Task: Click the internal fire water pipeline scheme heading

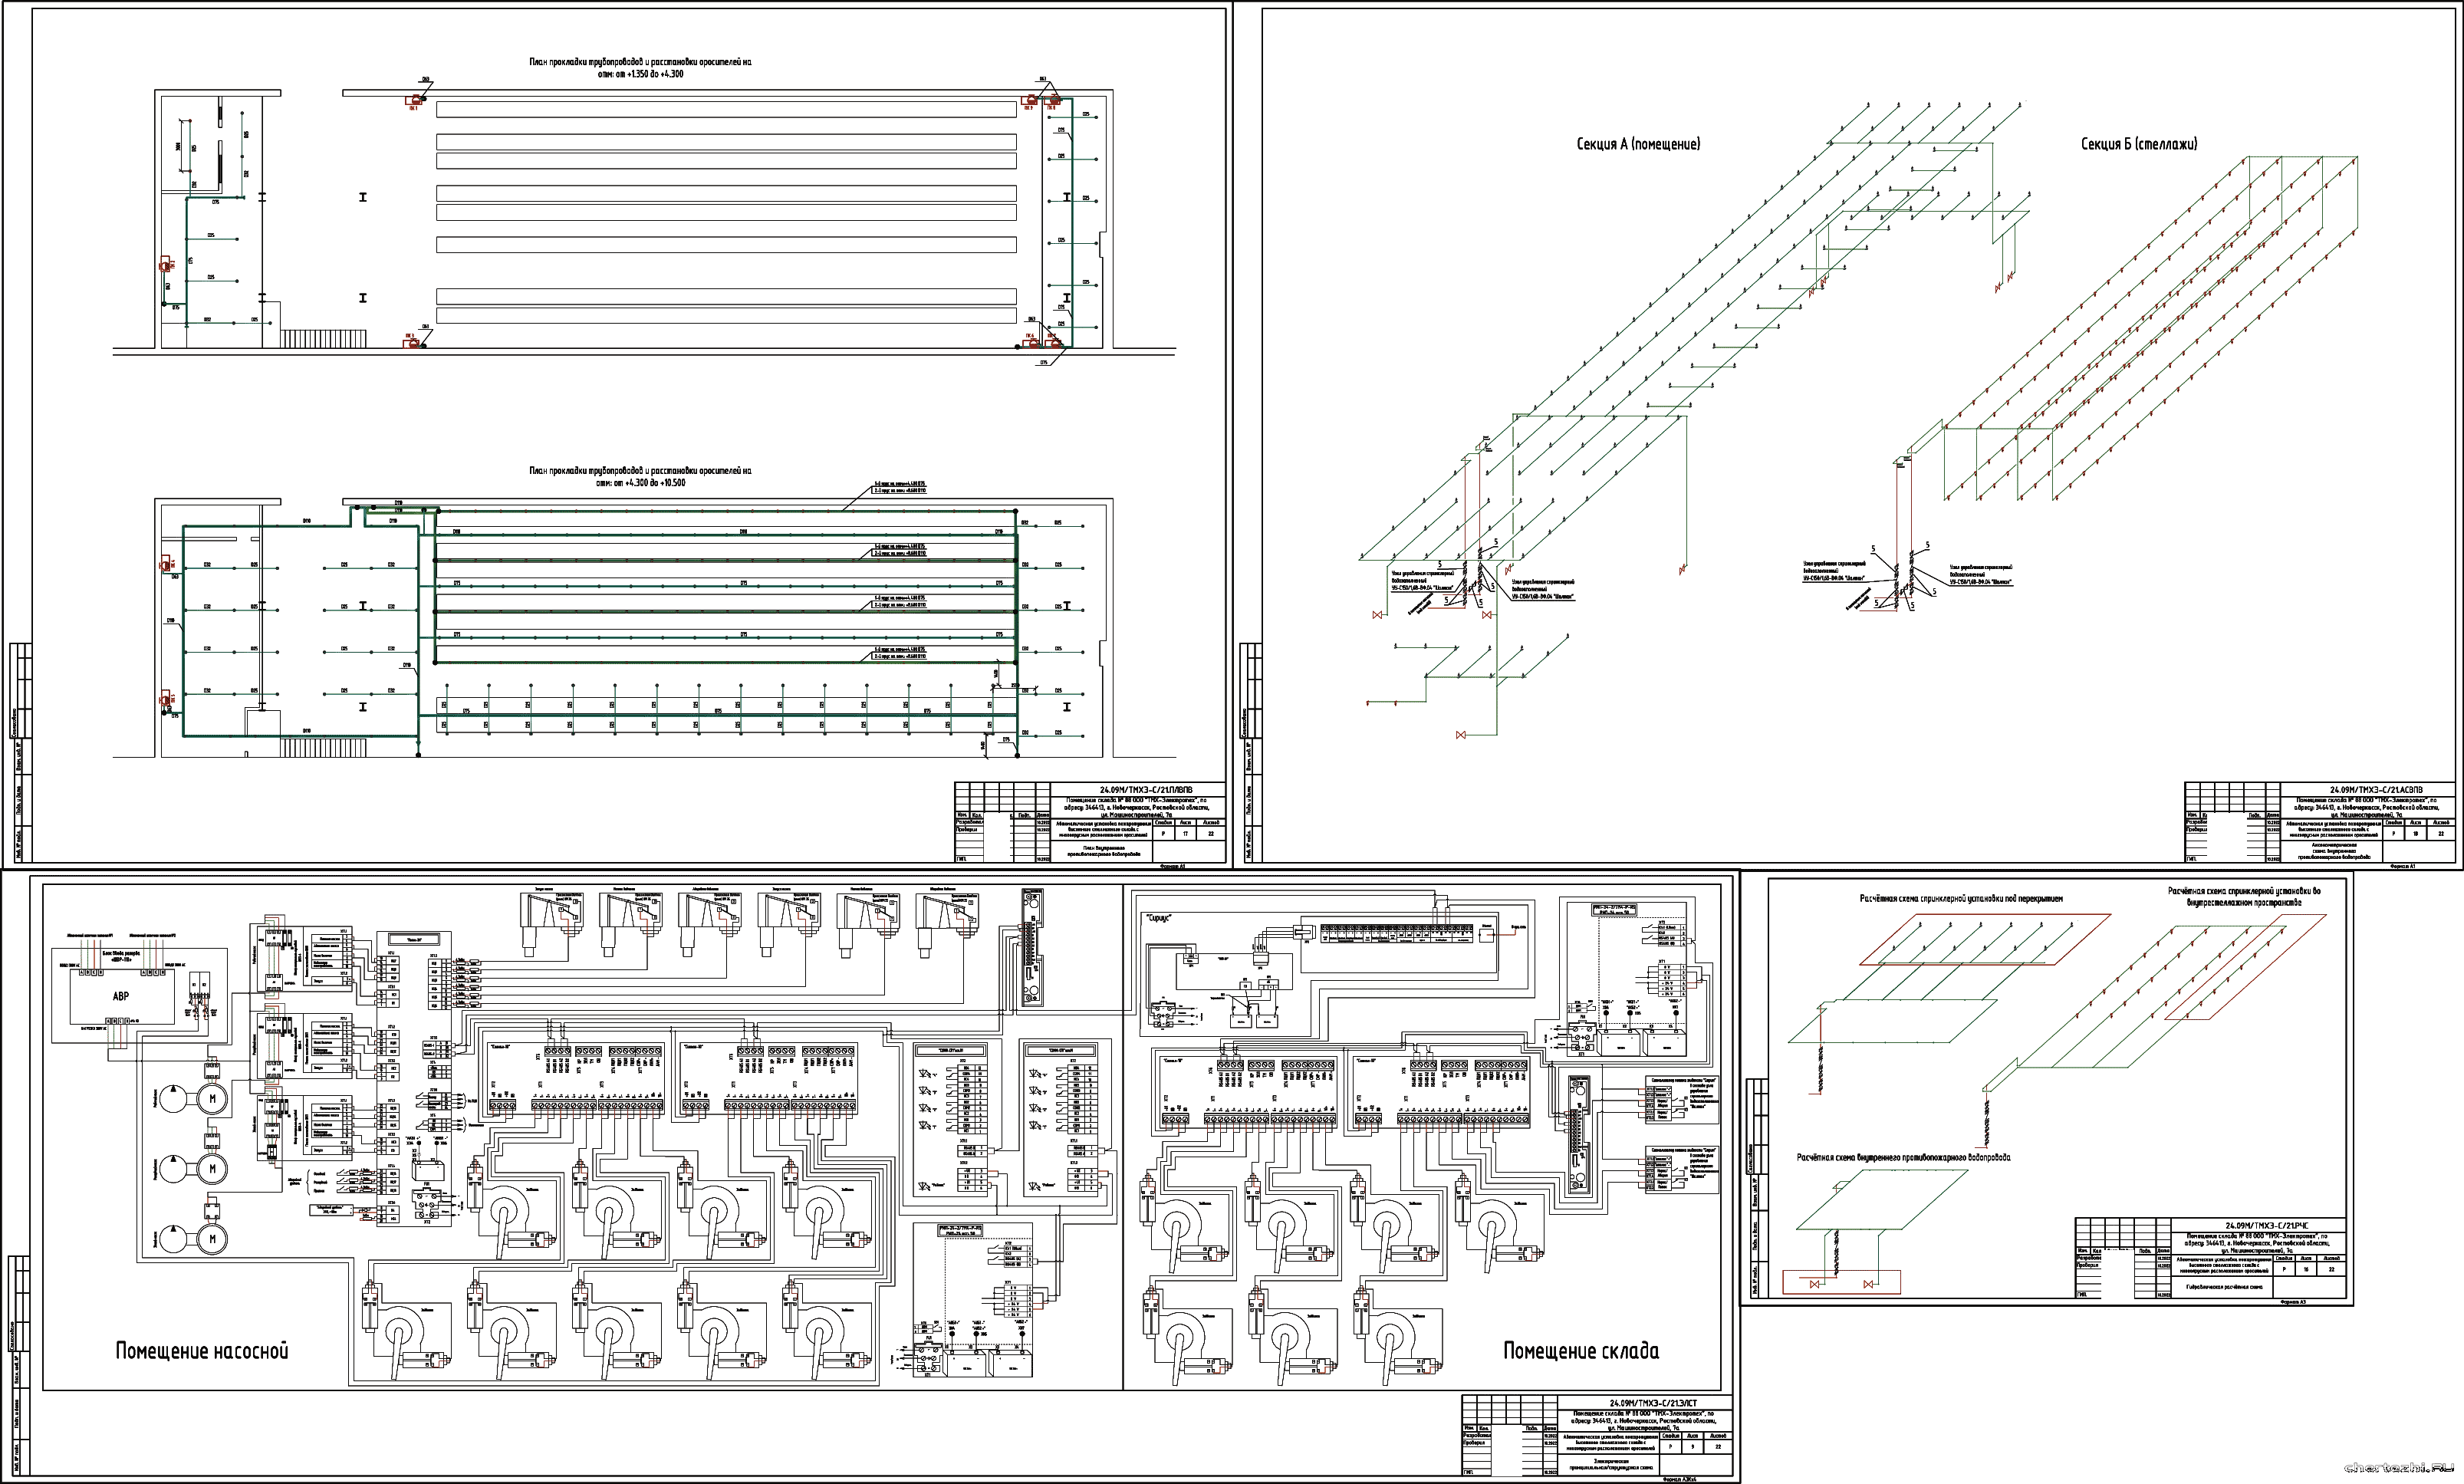Action: (x=1903, y=1157)
